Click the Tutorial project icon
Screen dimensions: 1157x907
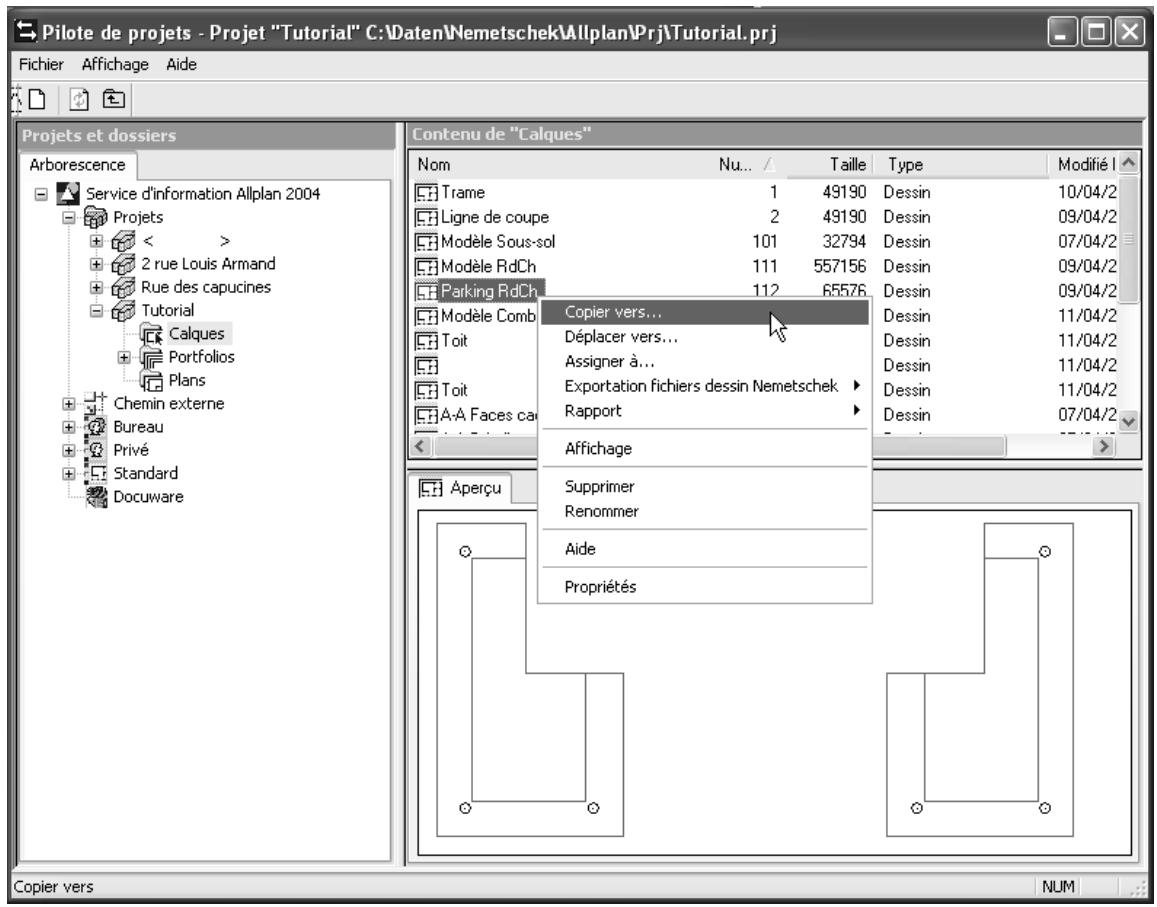pyautogui.click(x=123, y=311)
